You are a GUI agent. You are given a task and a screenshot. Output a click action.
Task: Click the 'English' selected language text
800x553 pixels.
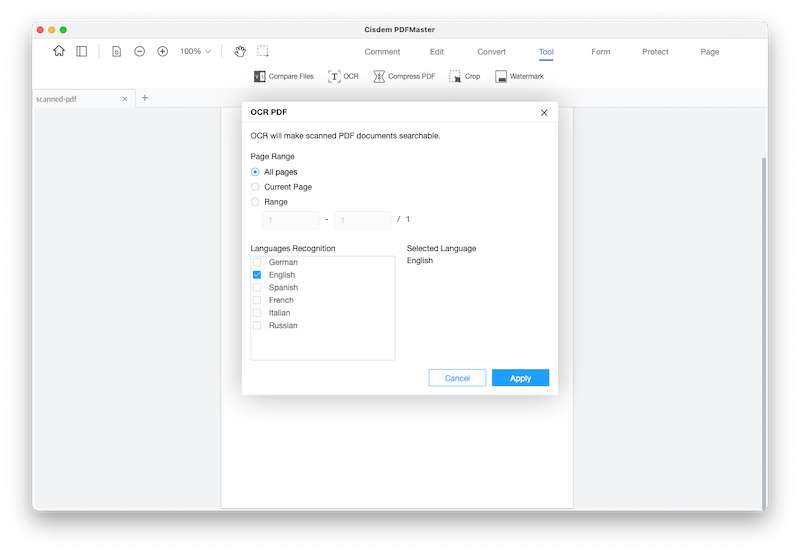[420, 261]
